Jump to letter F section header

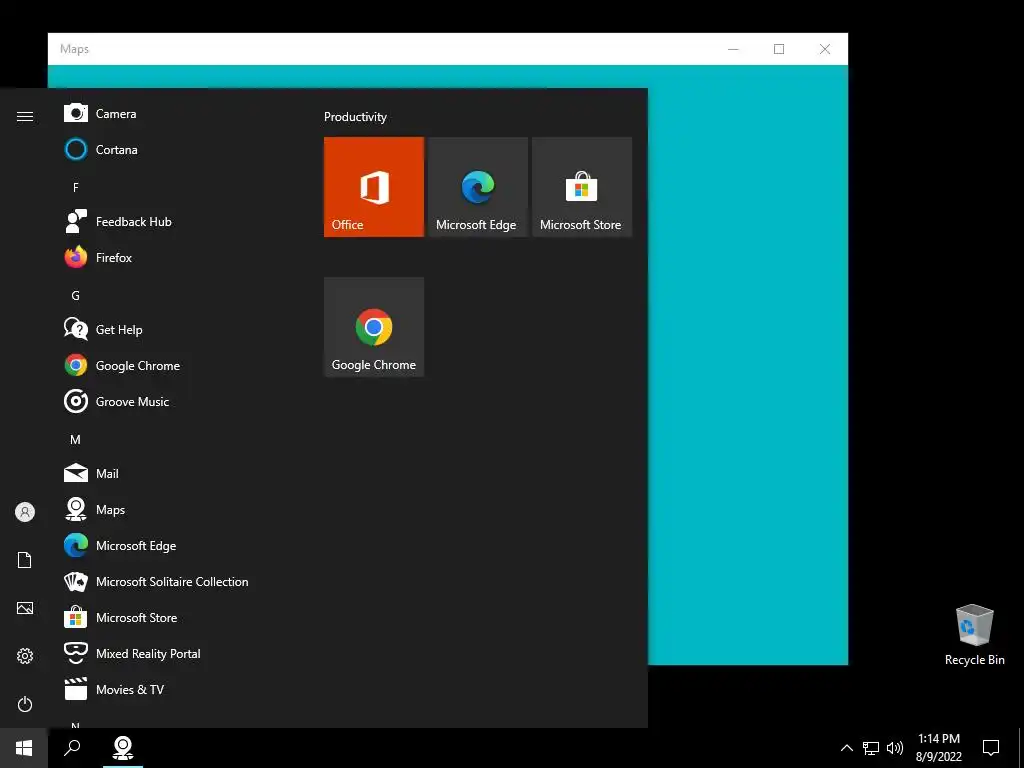[76, 187]
